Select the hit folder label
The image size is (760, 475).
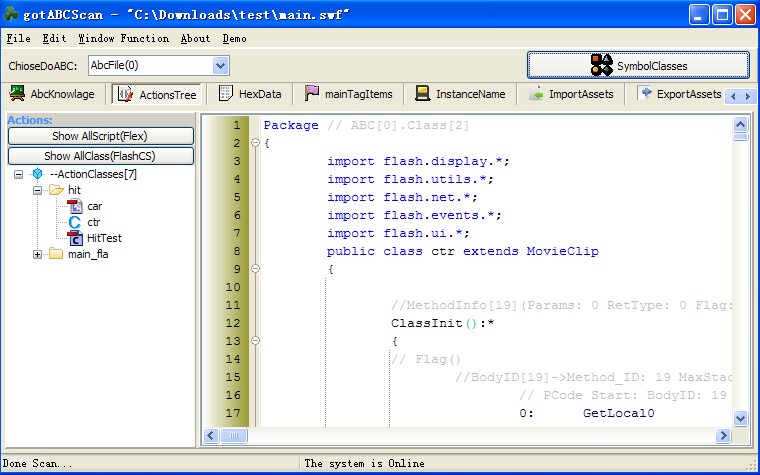click(x=74, y=190)
